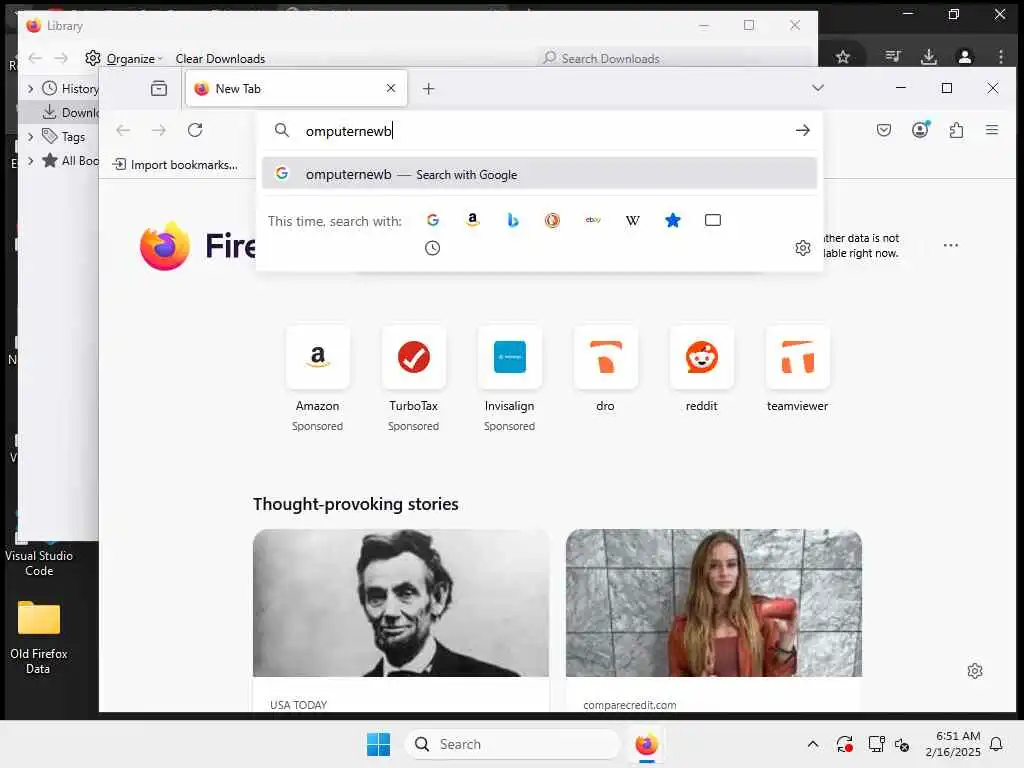This screenshot has width=1024, height=768.
Task: Select Downloads item in Library sidebar
Action: pos(60,112)
